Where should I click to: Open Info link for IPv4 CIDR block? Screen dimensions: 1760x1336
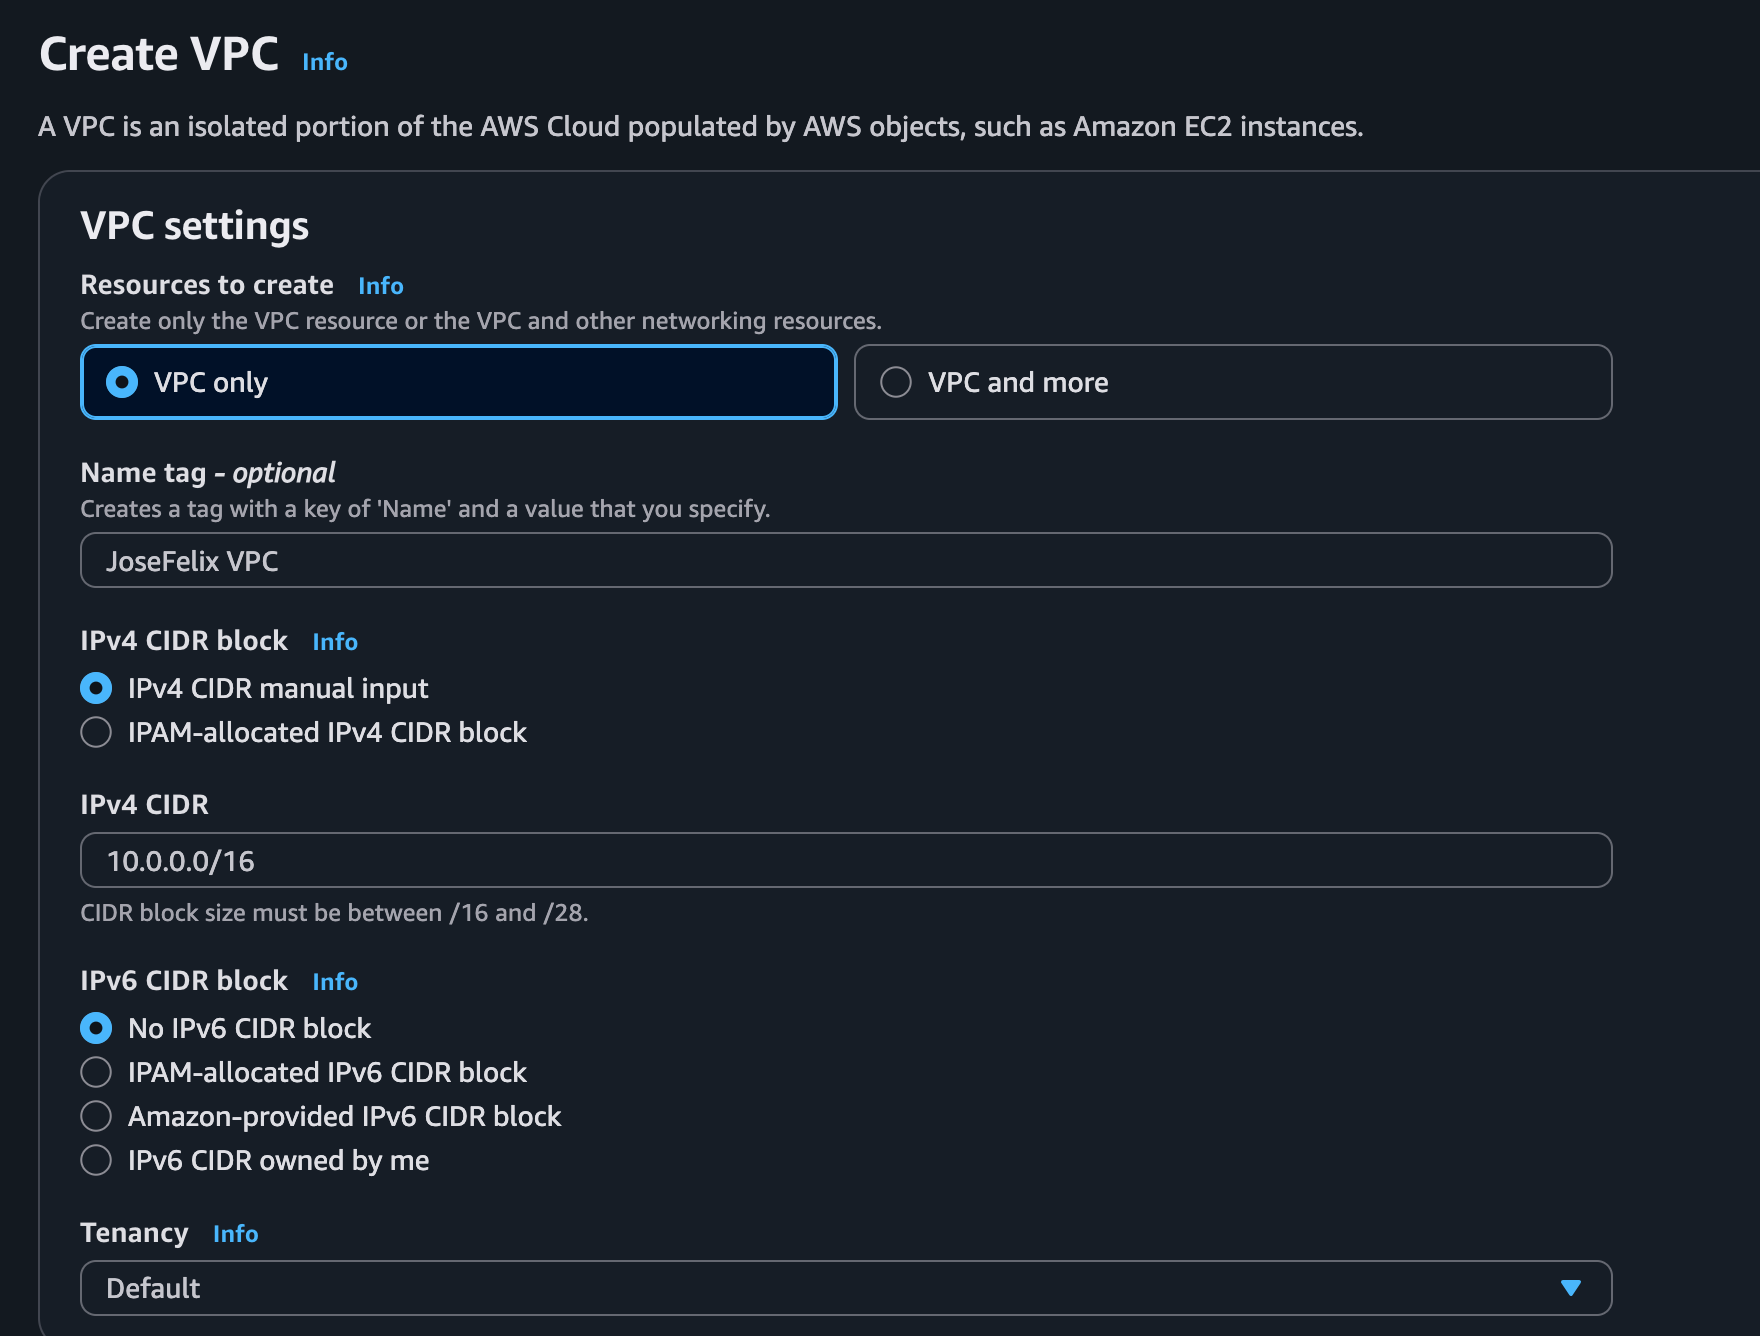point(335,642)
